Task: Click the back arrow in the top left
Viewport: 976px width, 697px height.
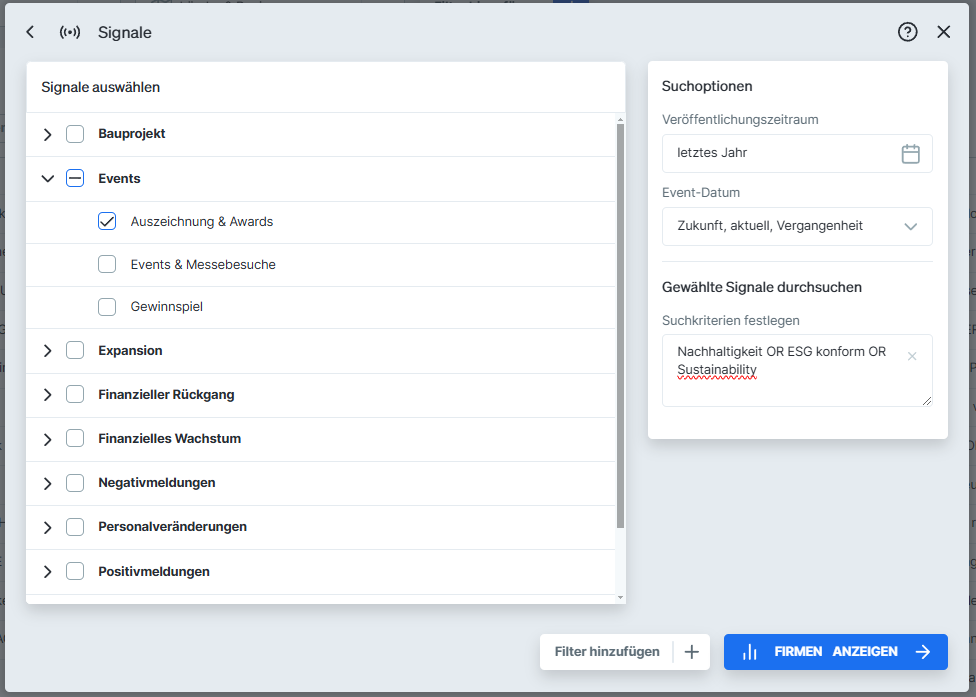Action: click(29, 31)
